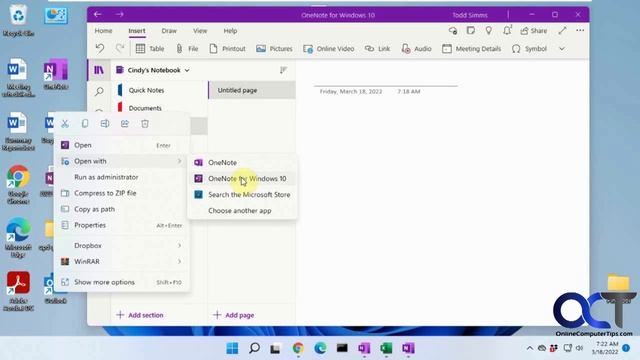Open the three-dot more options menu
This screenshot has height=360, width=640.
580,30
